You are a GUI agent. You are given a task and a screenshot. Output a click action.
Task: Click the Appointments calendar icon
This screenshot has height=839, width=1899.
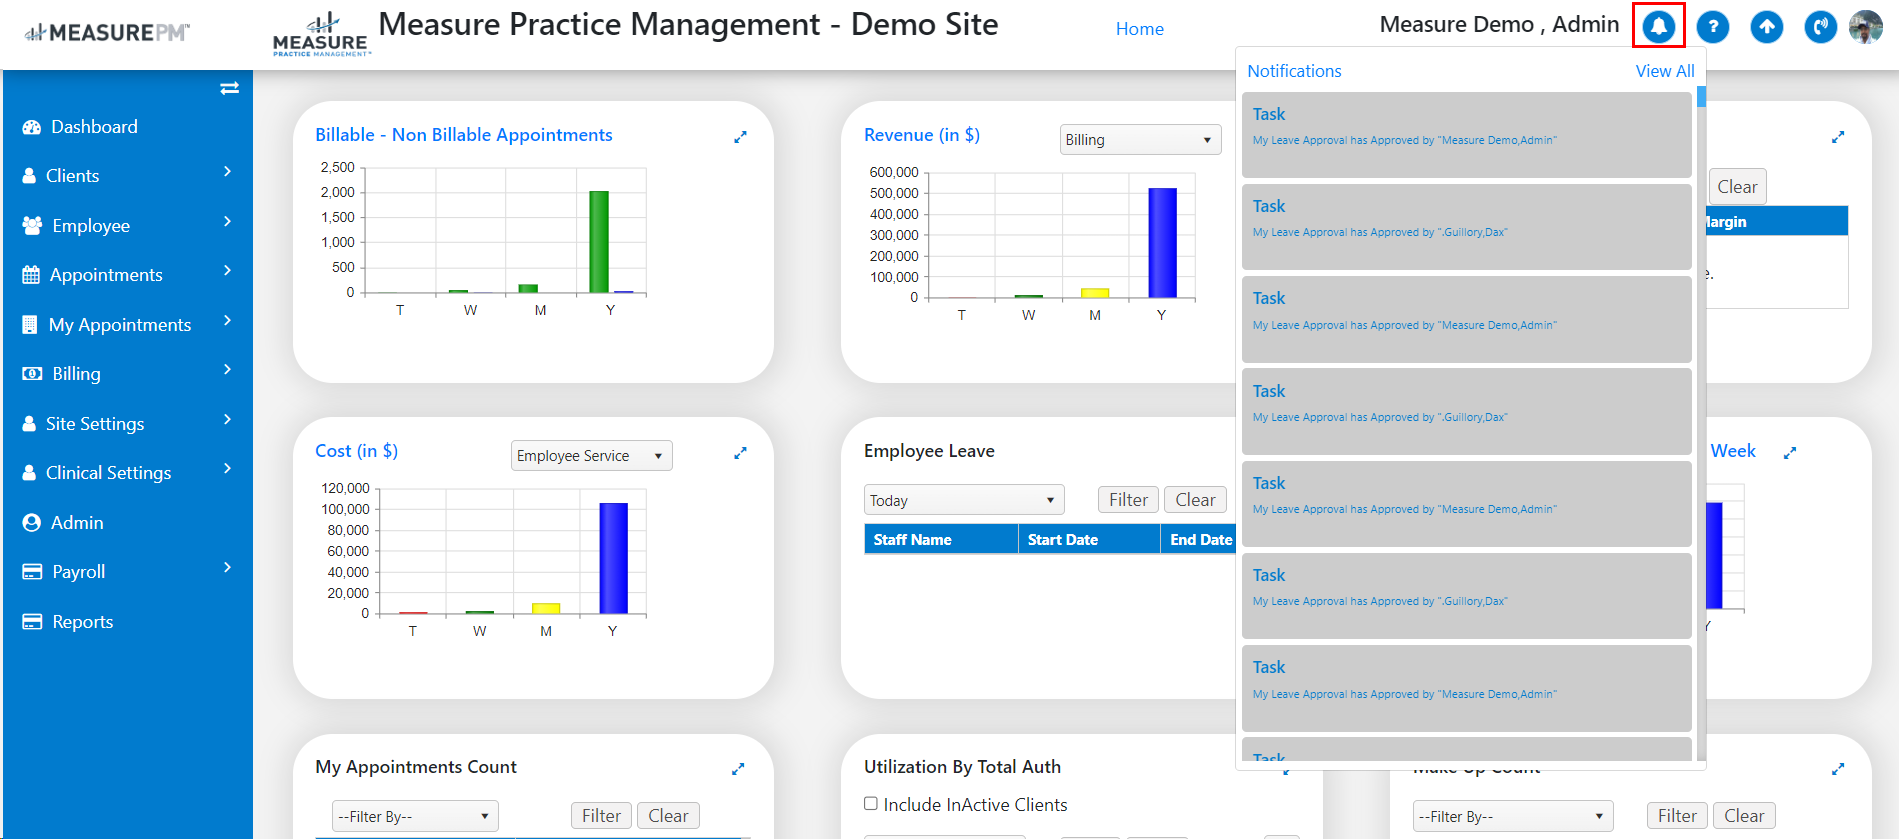click(31, 275)
